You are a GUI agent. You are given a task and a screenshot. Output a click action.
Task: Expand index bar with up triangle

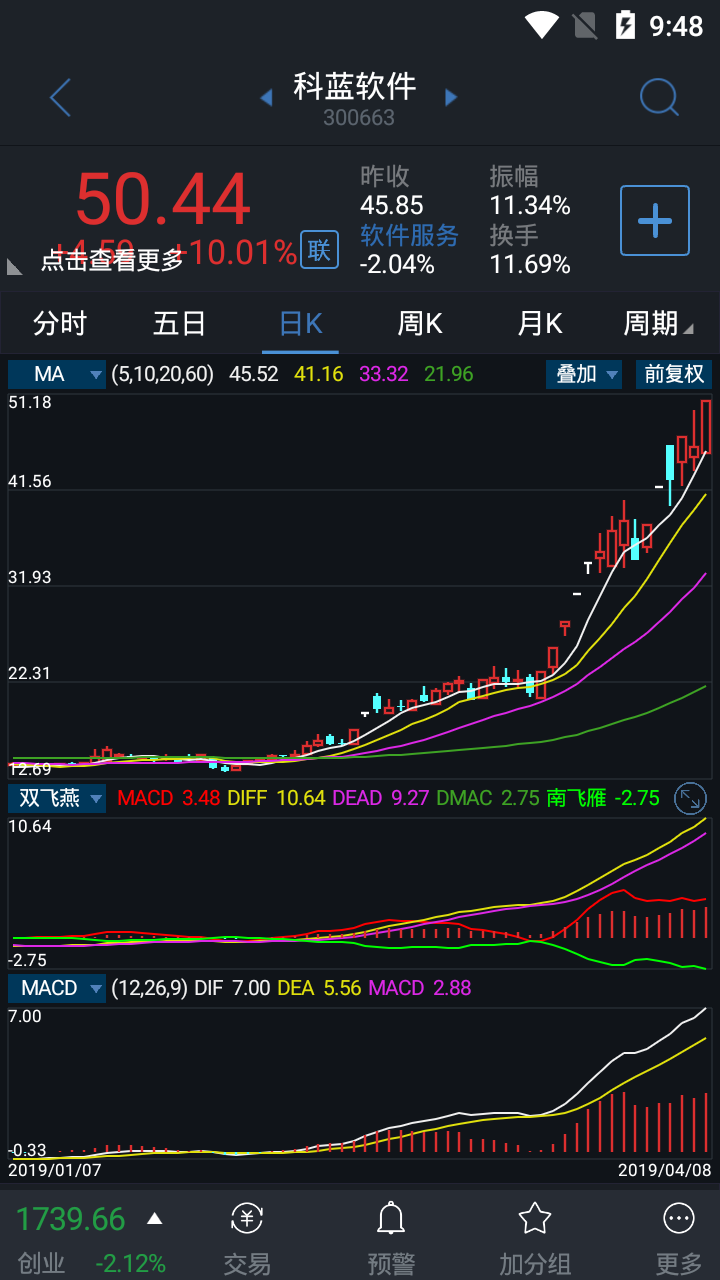coord(154,1219)
